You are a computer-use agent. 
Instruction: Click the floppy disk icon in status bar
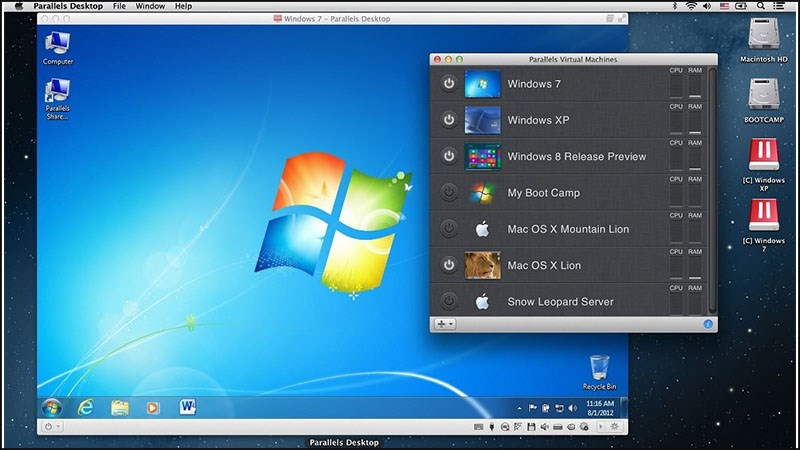click(x=531, y=427)
